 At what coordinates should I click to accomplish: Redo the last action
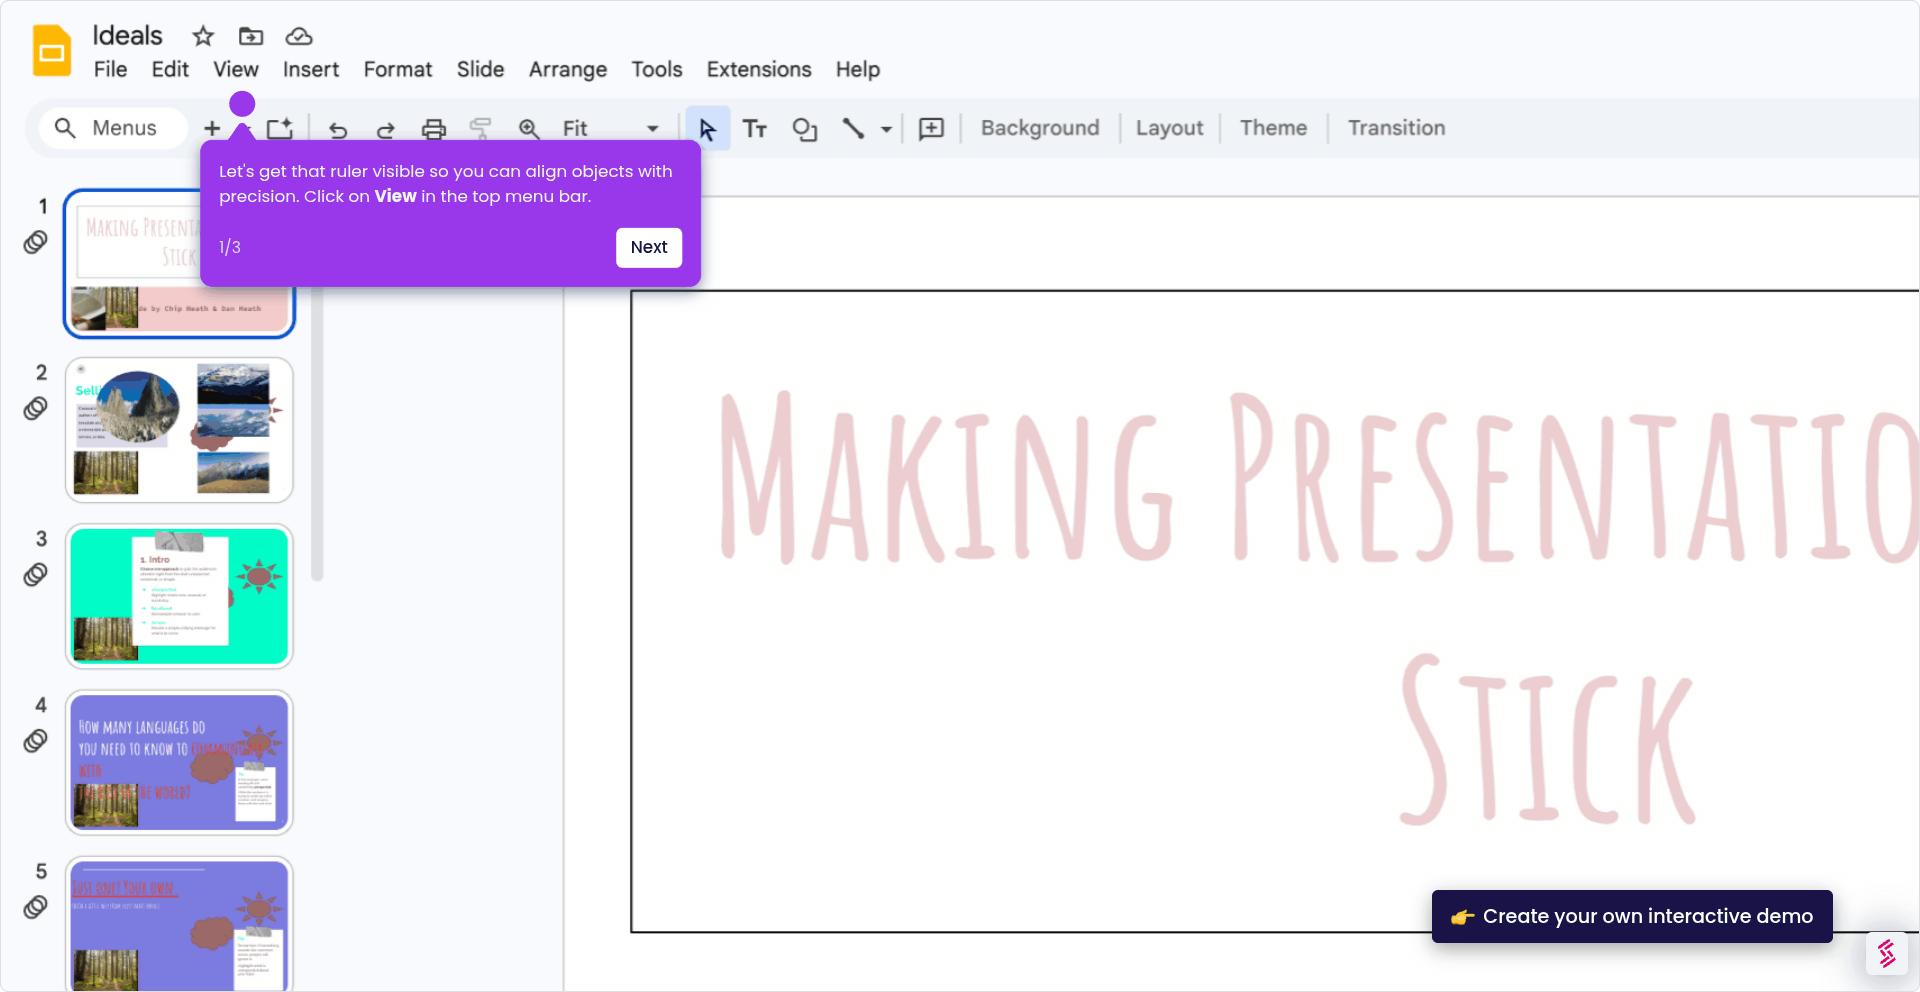(385, 129)
